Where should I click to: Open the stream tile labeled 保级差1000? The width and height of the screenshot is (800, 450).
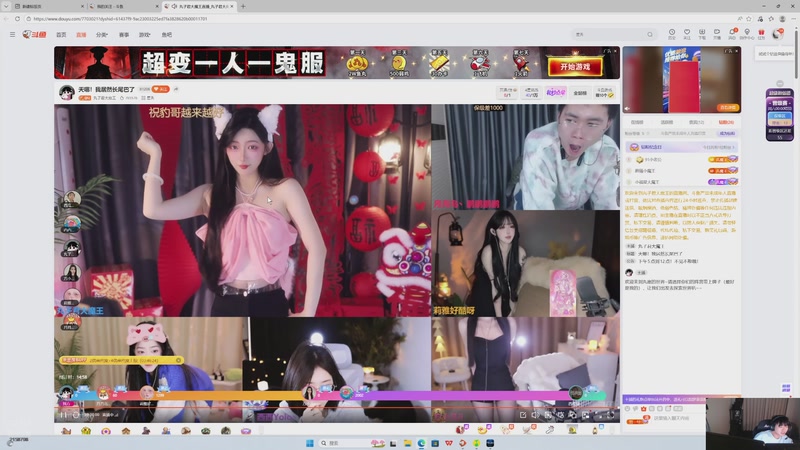click(526, 157)
